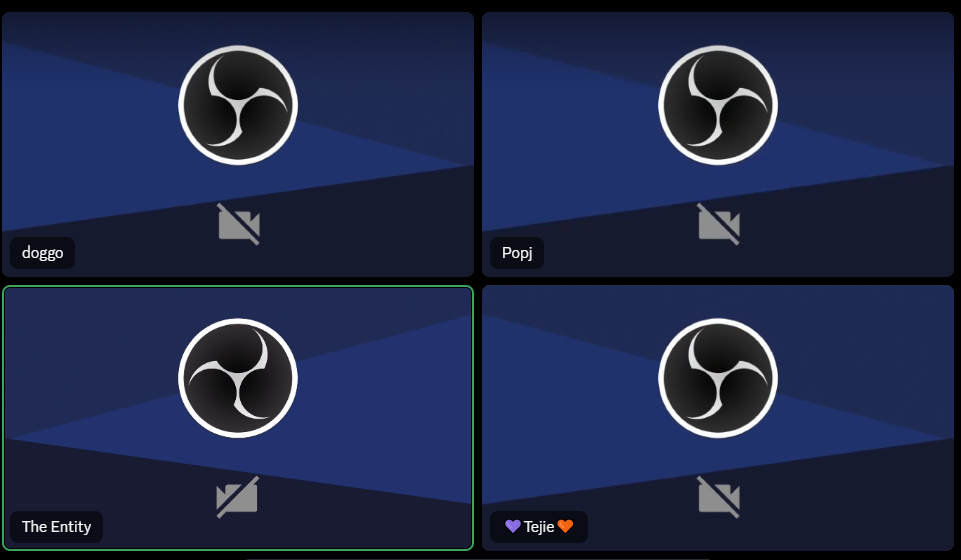The height and width of the screenshot is (560, 961).
Task: Click the orange heart after Tejie's name
Action: 565,526
